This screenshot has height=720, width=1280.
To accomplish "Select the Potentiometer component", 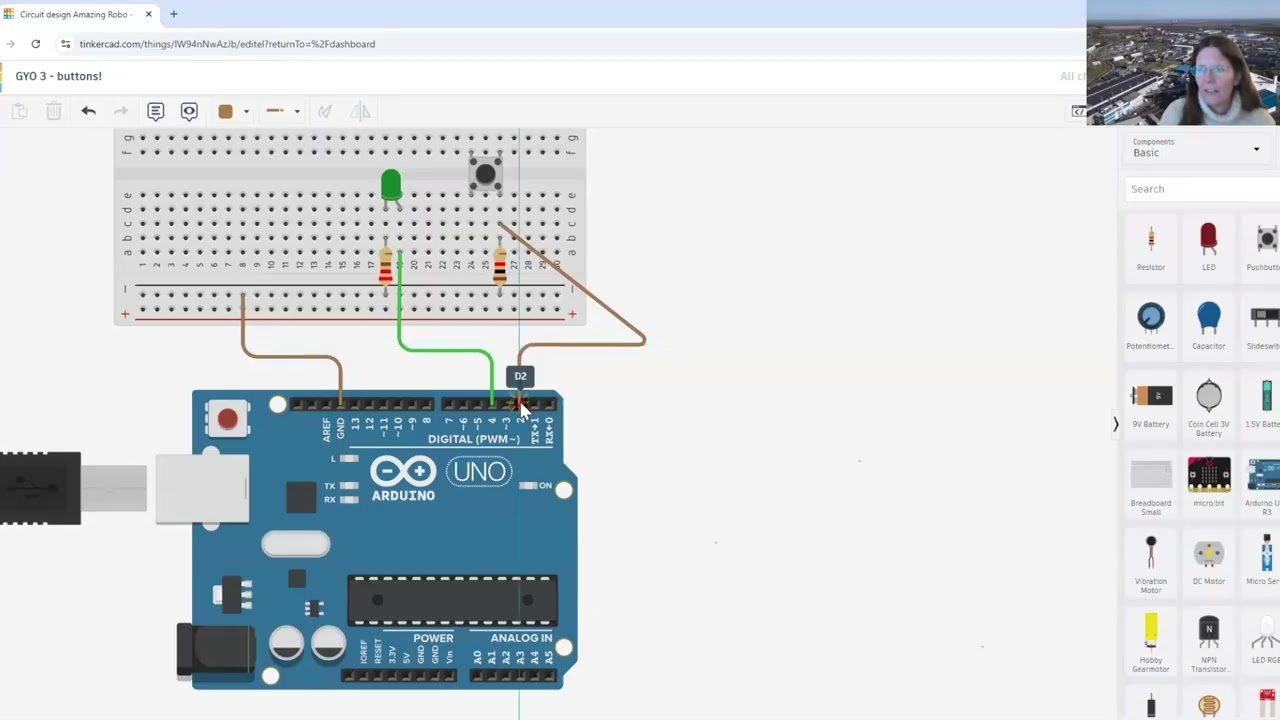I will pyautogui.click(x=1151, y=326).
